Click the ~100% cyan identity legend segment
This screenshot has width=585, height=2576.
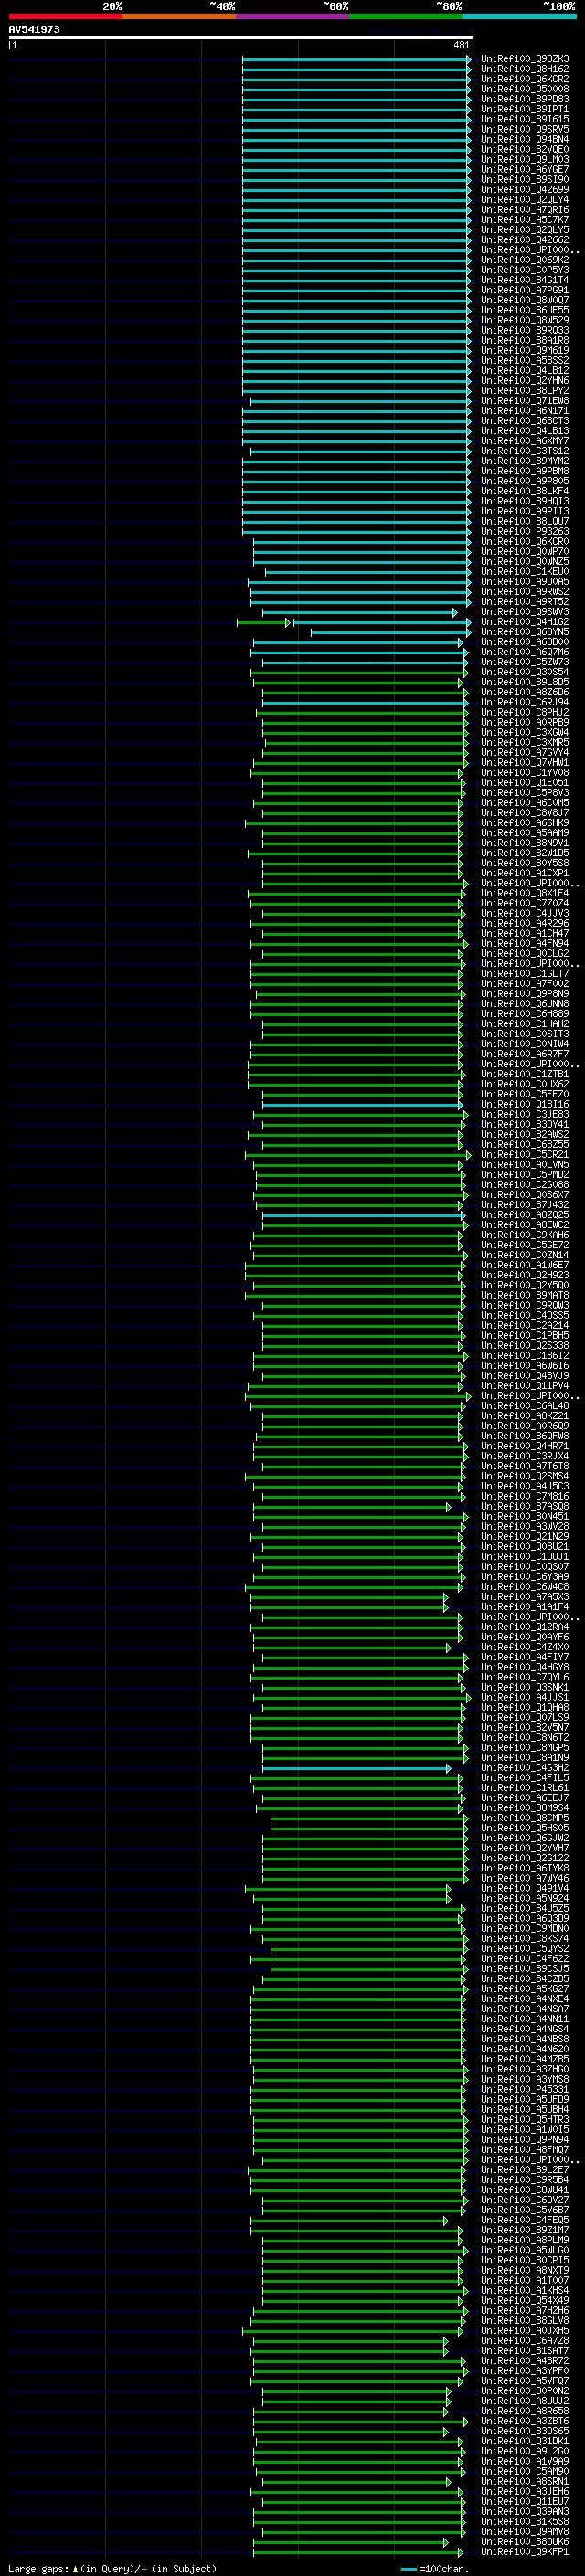click(x=519, y=16)
